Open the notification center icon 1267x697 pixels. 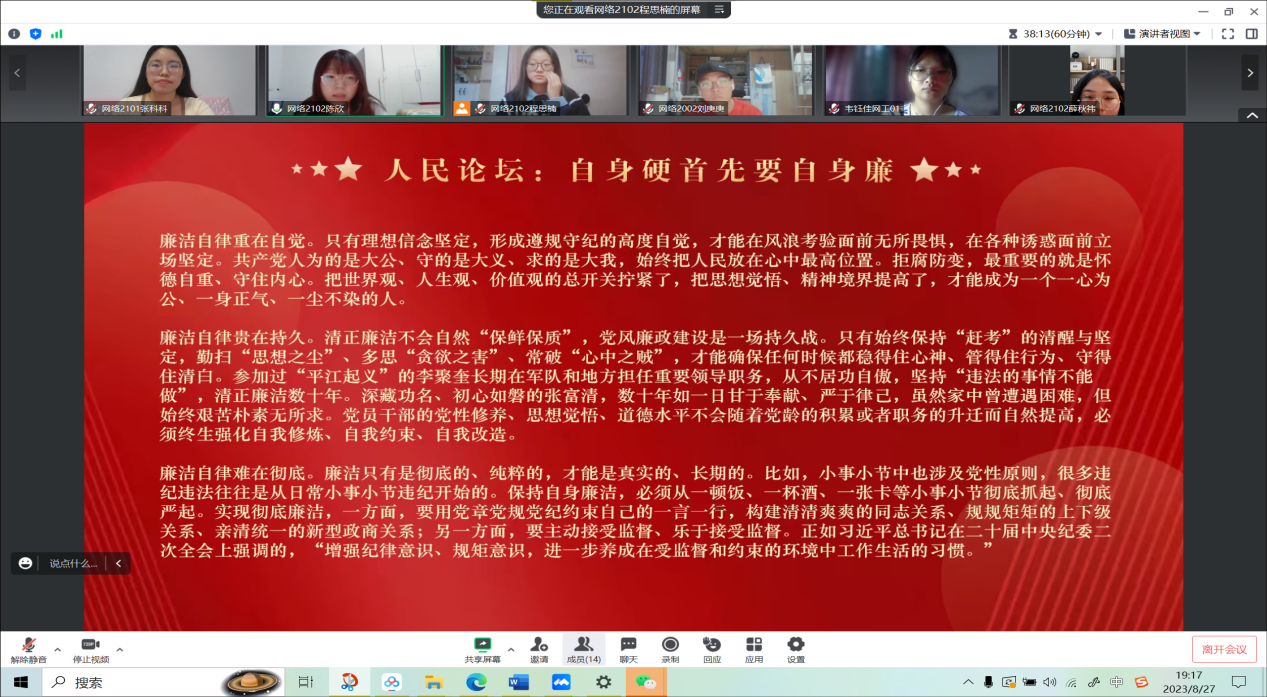1239,682
